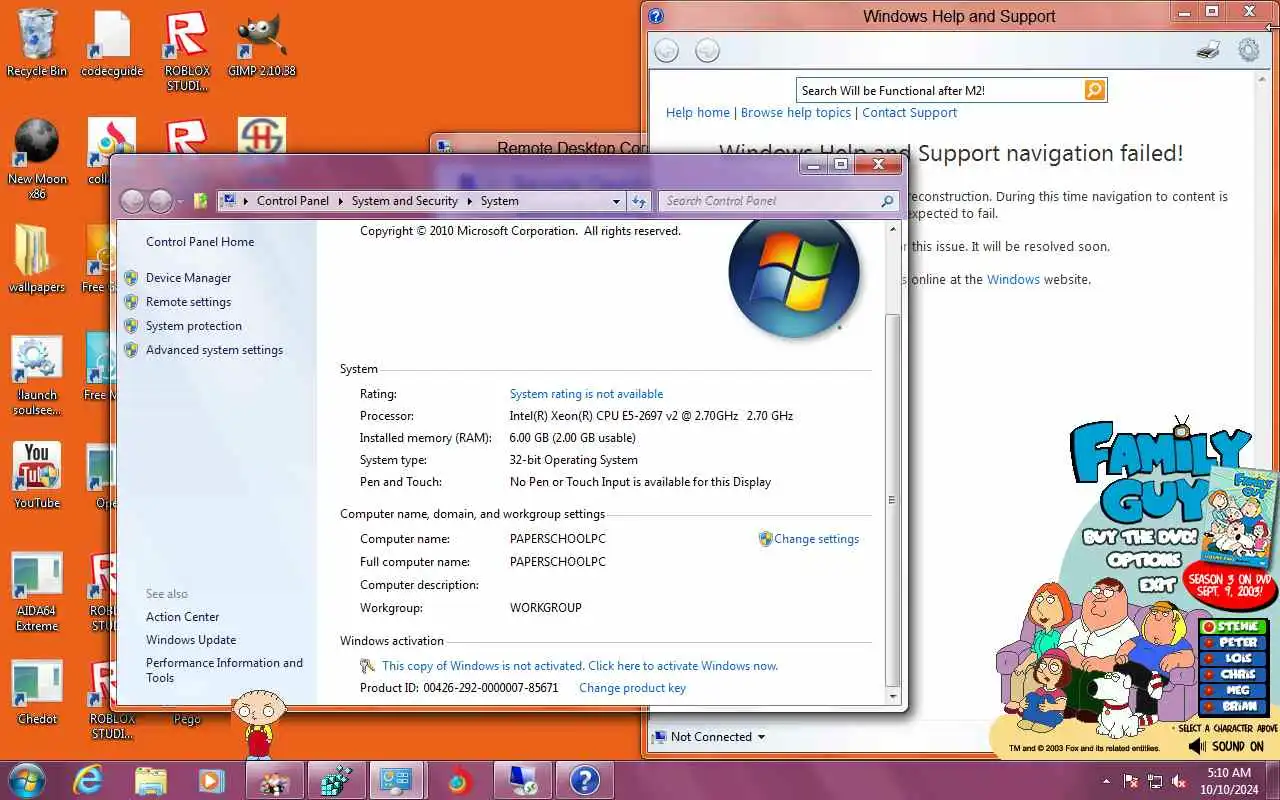The height and width of the screenshot is (800, 1280).
Task: Click the muted volume icon in the tray
Action: (x=1179, y=781)
